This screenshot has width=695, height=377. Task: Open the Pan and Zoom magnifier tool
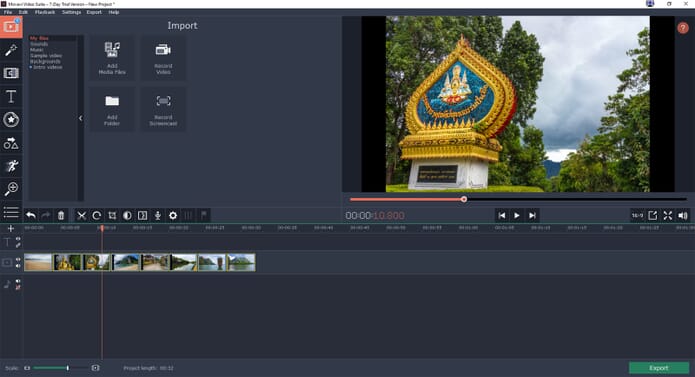point(11,189)
